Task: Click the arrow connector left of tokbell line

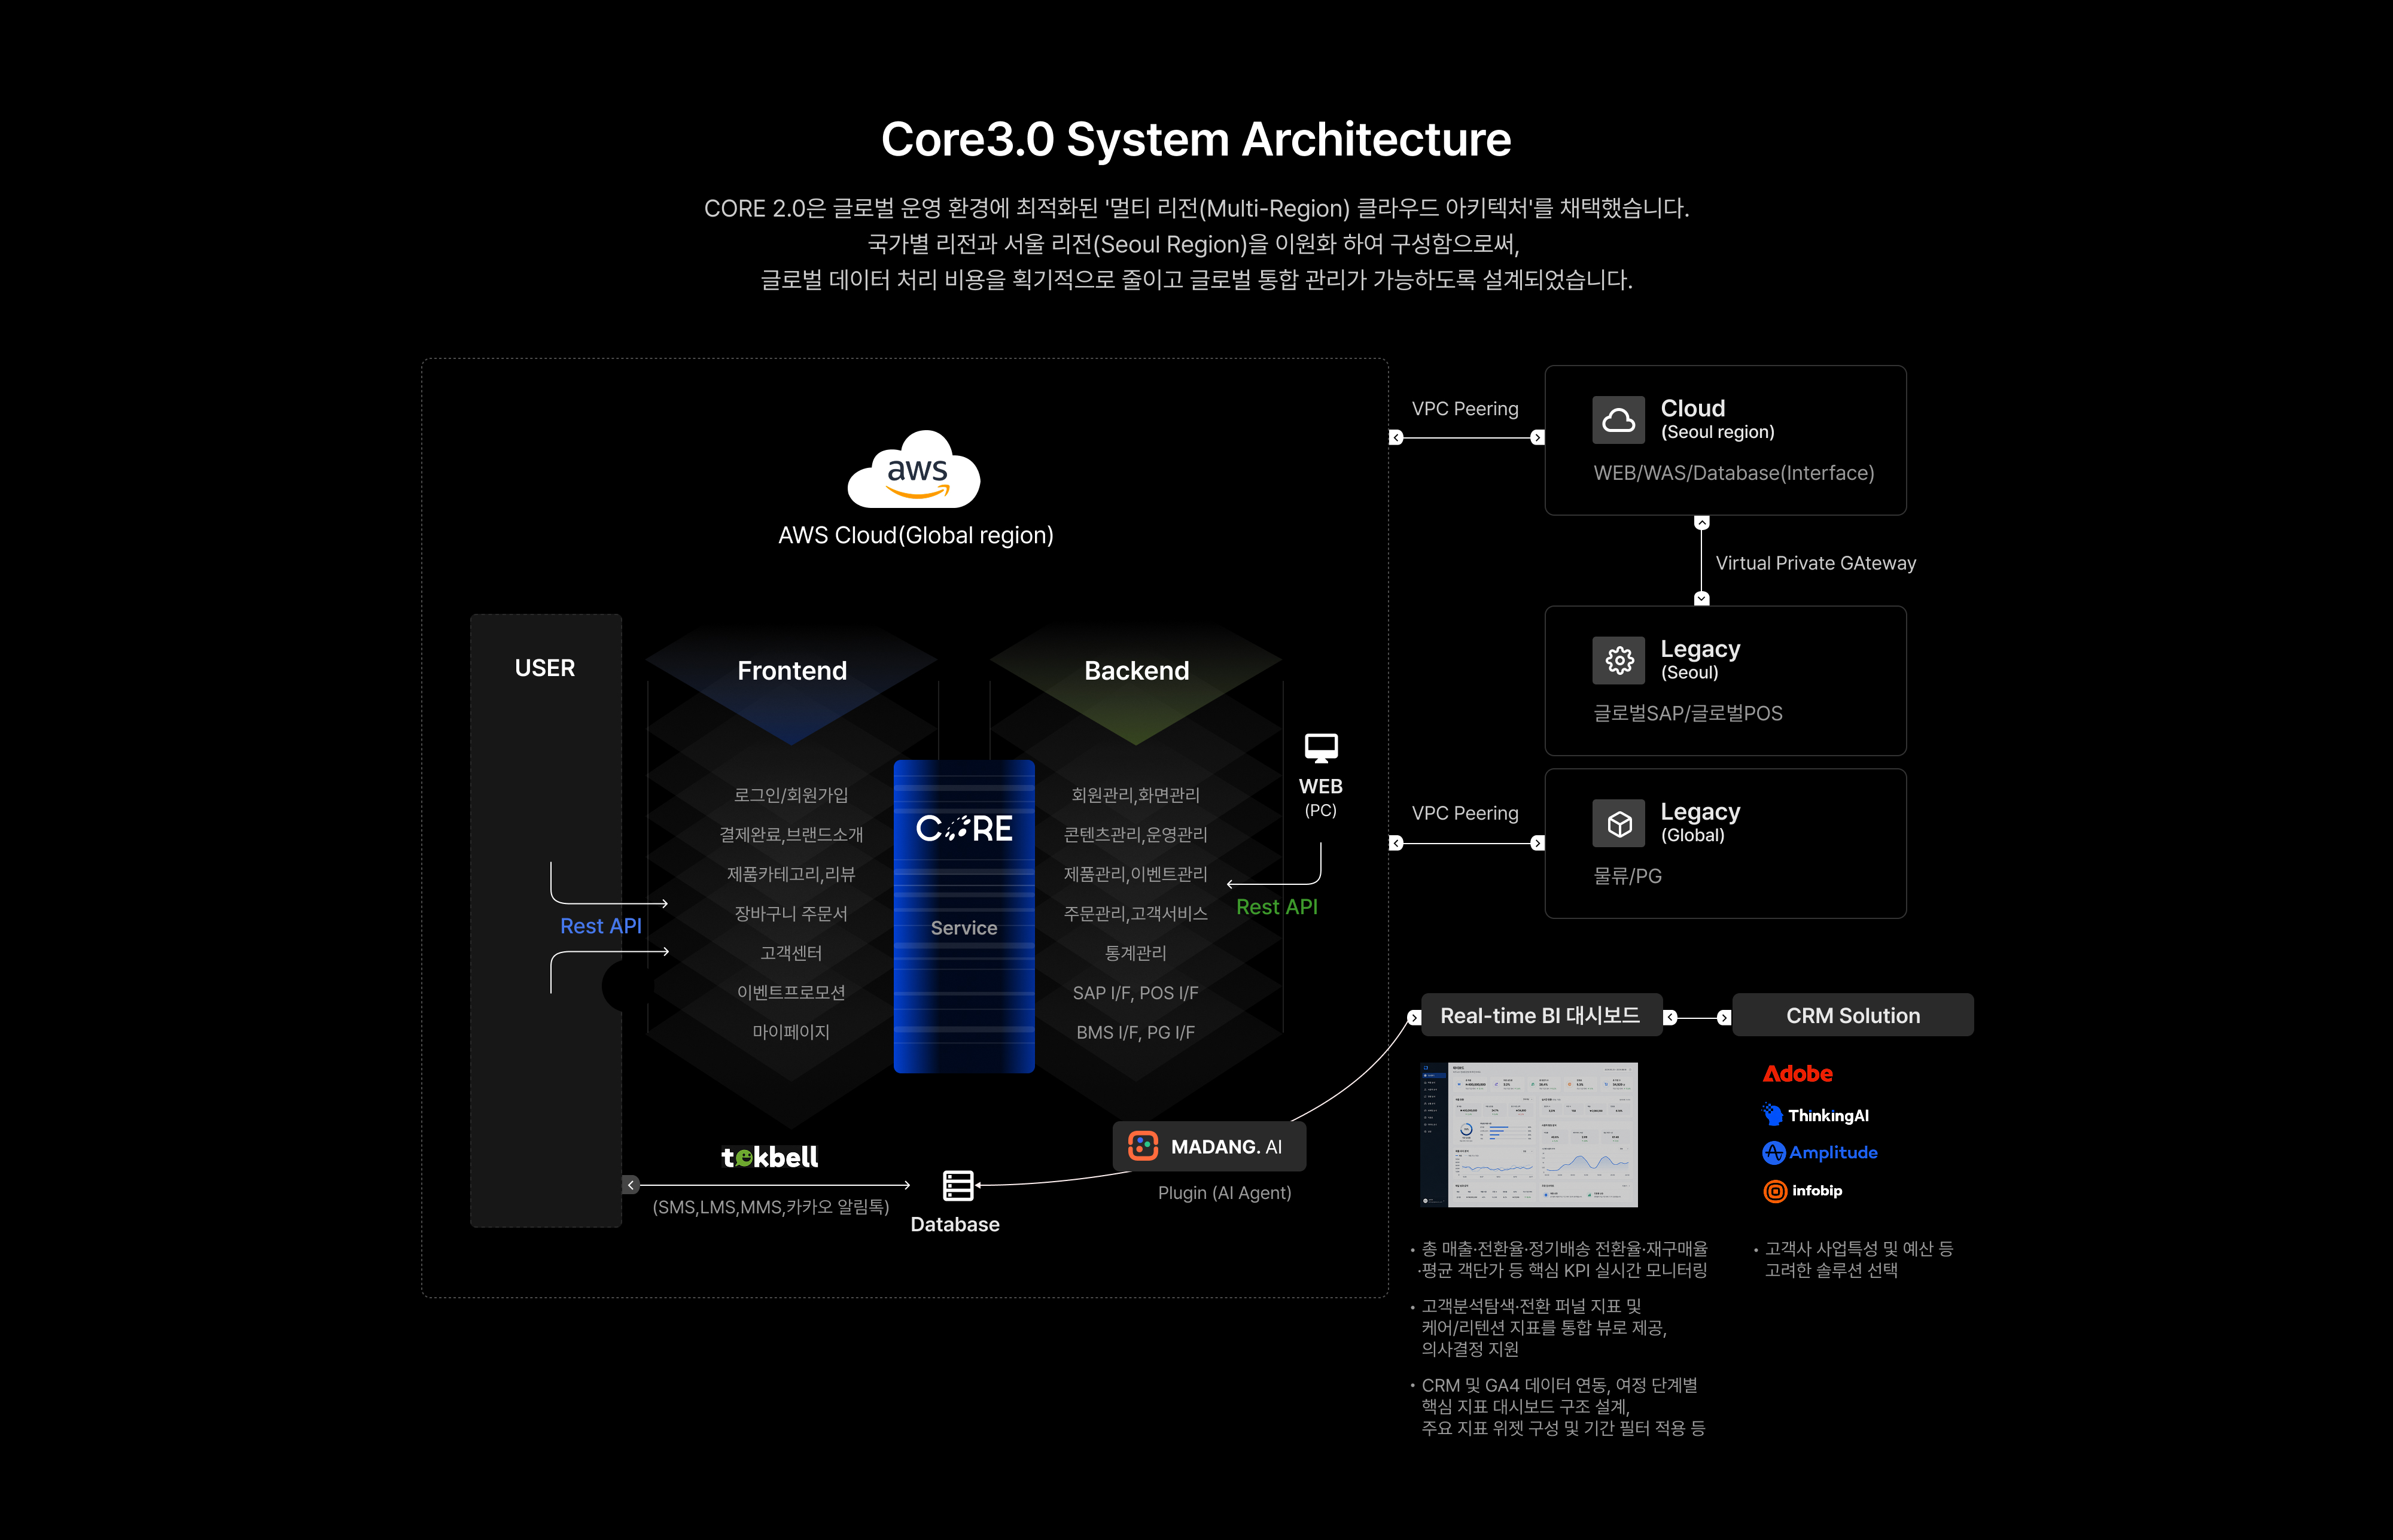Action: click(x=630, y=1185)
